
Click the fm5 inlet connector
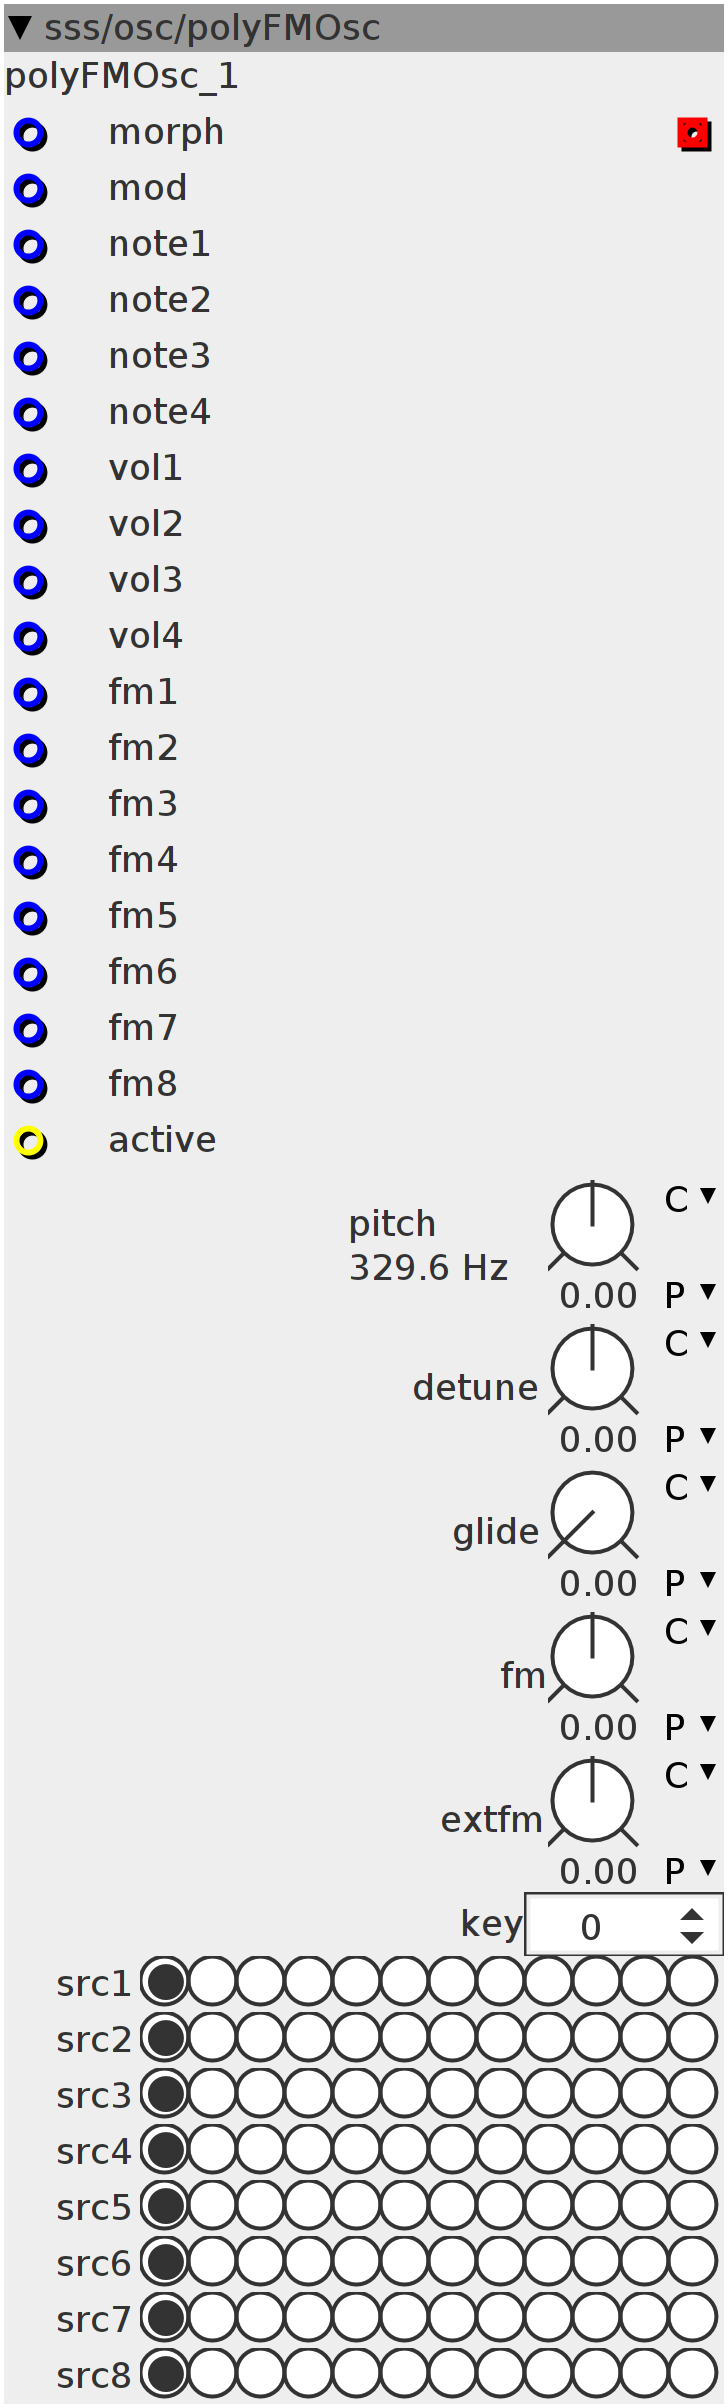pyautogui.click(x=30, y=918)
